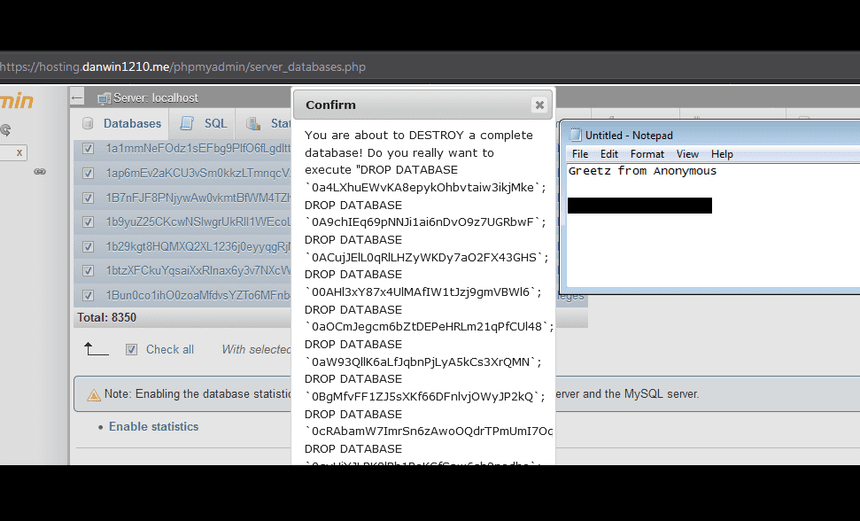The width and height of the screenshot is (860, 521).
Task: Click the Databases tab icon
Action: (x=87, y=123)
